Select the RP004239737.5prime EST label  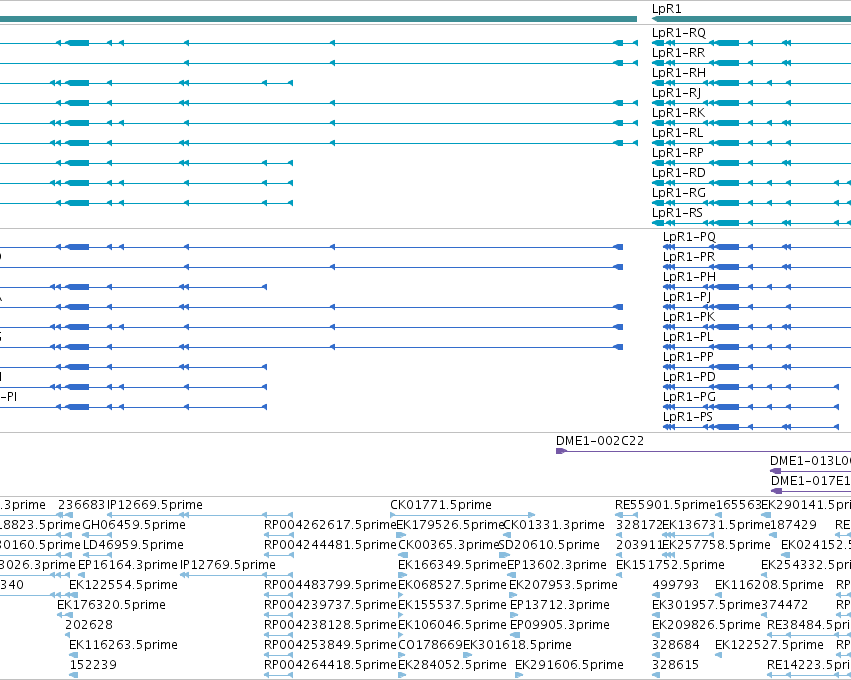pos(330,605)
